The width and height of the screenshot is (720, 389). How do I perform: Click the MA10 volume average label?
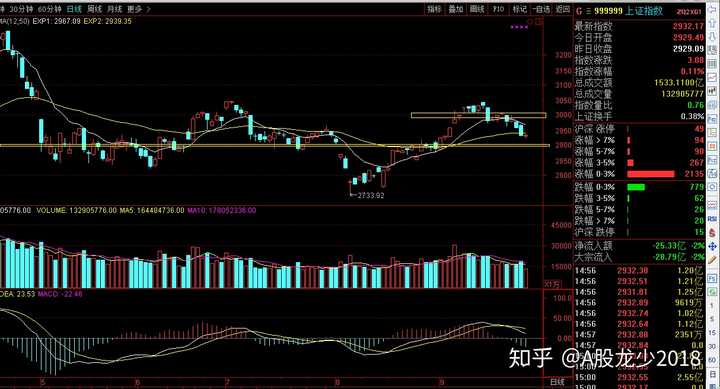[x=222, y=210]
